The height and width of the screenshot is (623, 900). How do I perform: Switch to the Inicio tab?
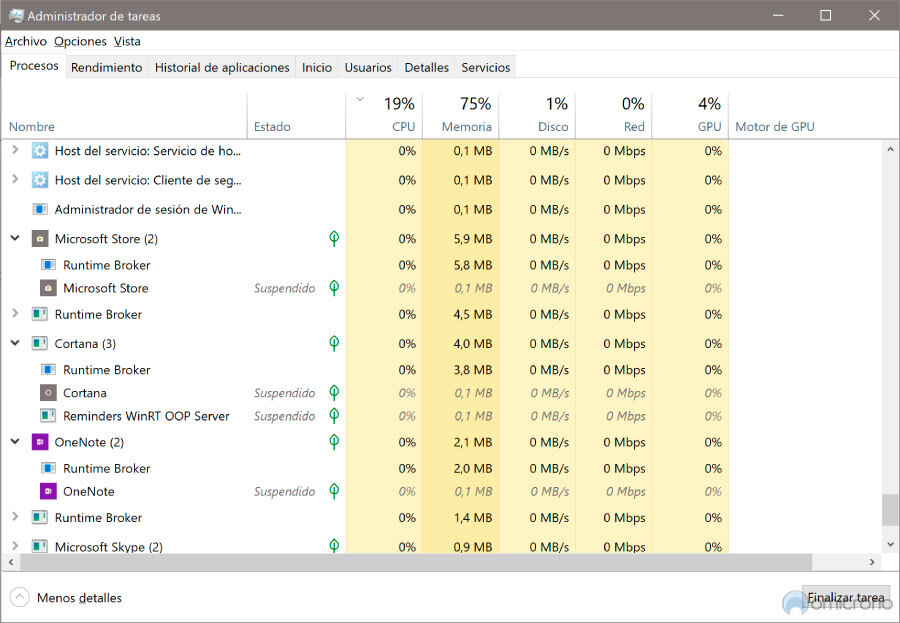click(317, 67)
